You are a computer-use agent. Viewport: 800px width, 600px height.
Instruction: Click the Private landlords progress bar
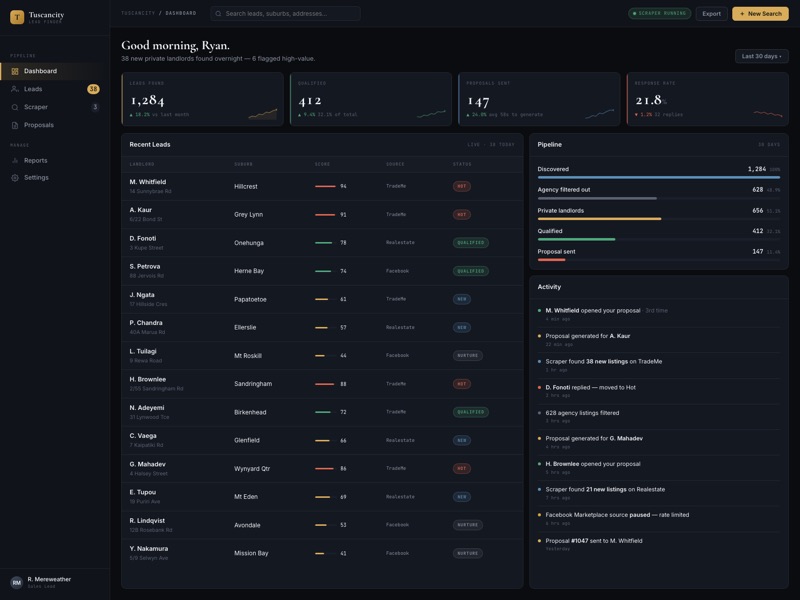click(x=659, y=219)
